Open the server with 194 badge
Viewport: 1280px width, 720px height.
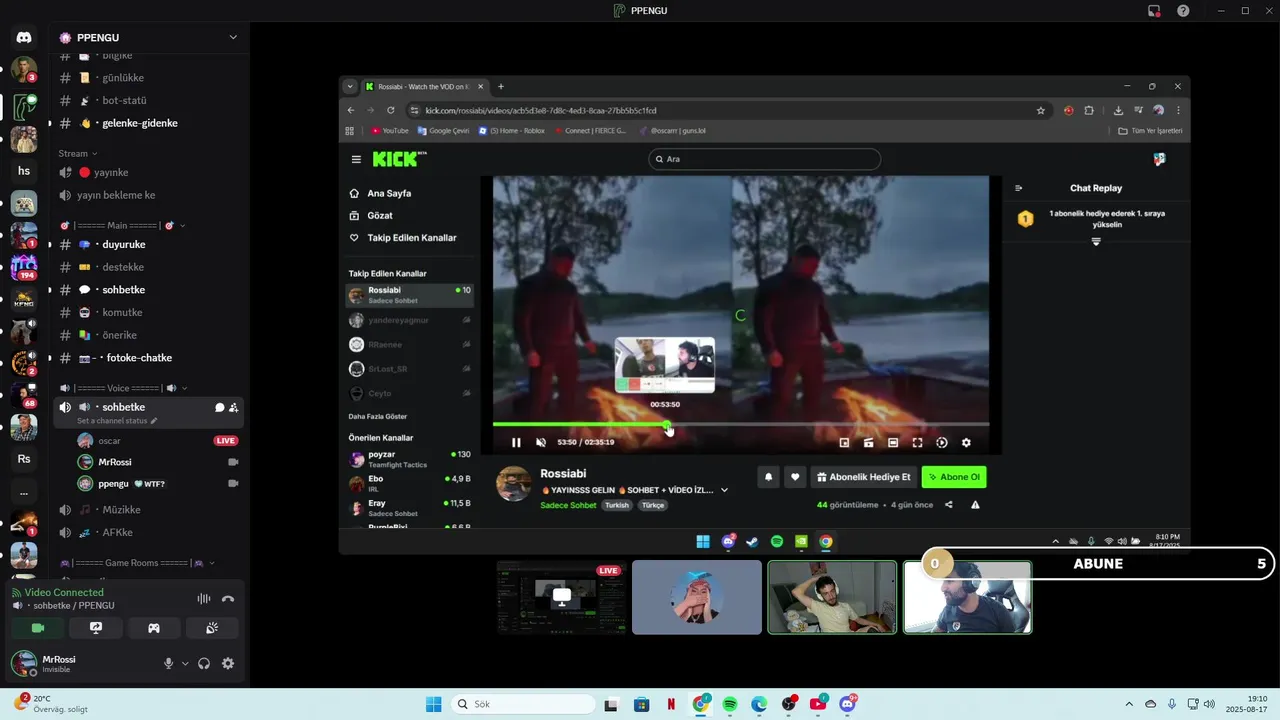tap(24, 267)
